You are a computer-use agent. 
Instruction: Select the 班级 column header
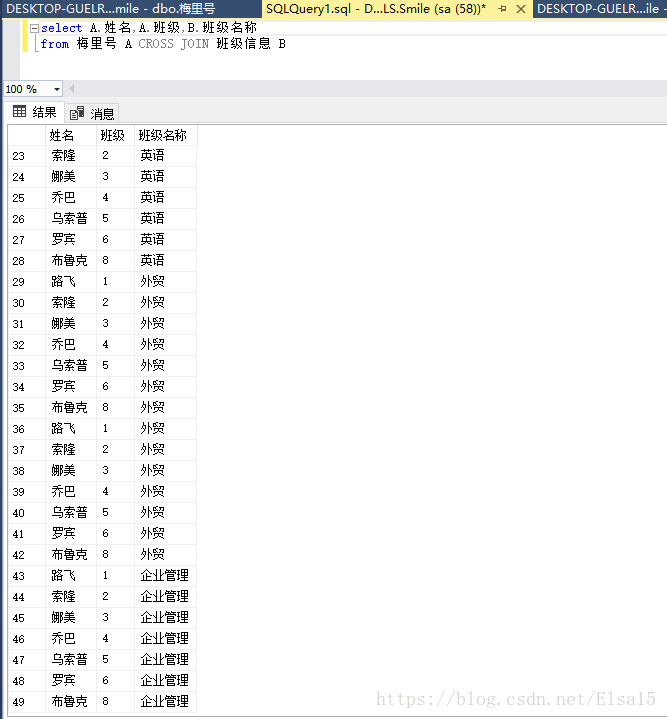coord(116,135)
